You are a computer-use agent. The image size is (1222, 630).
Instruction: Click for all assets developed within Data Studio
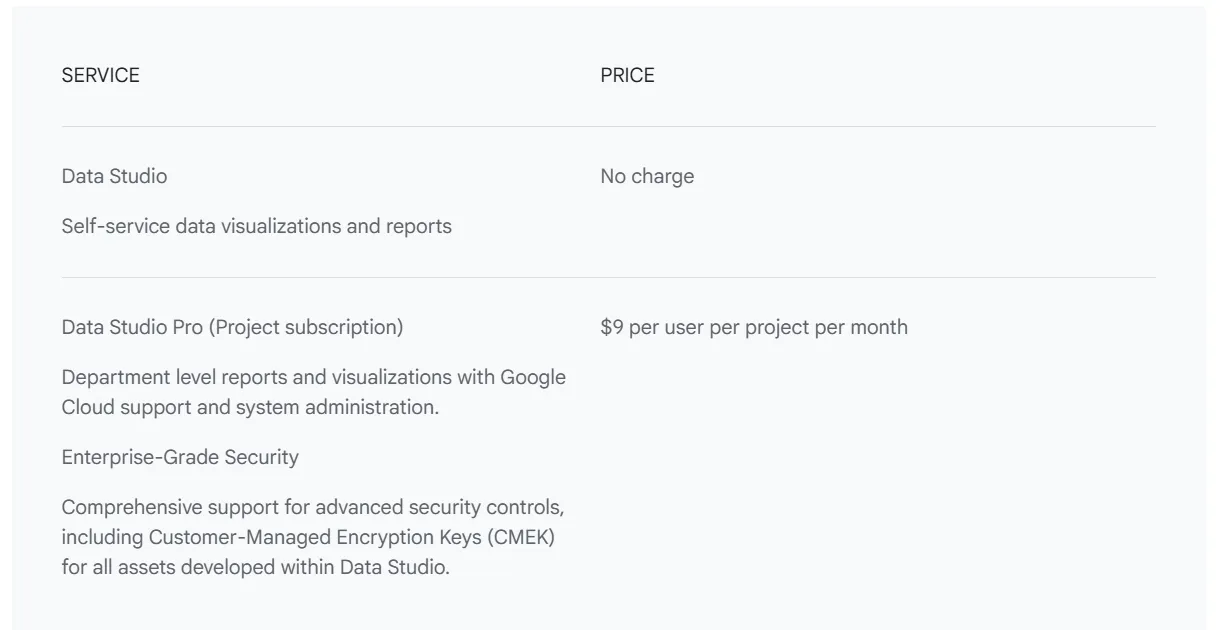pyautogui.click(x=256, y=568)
